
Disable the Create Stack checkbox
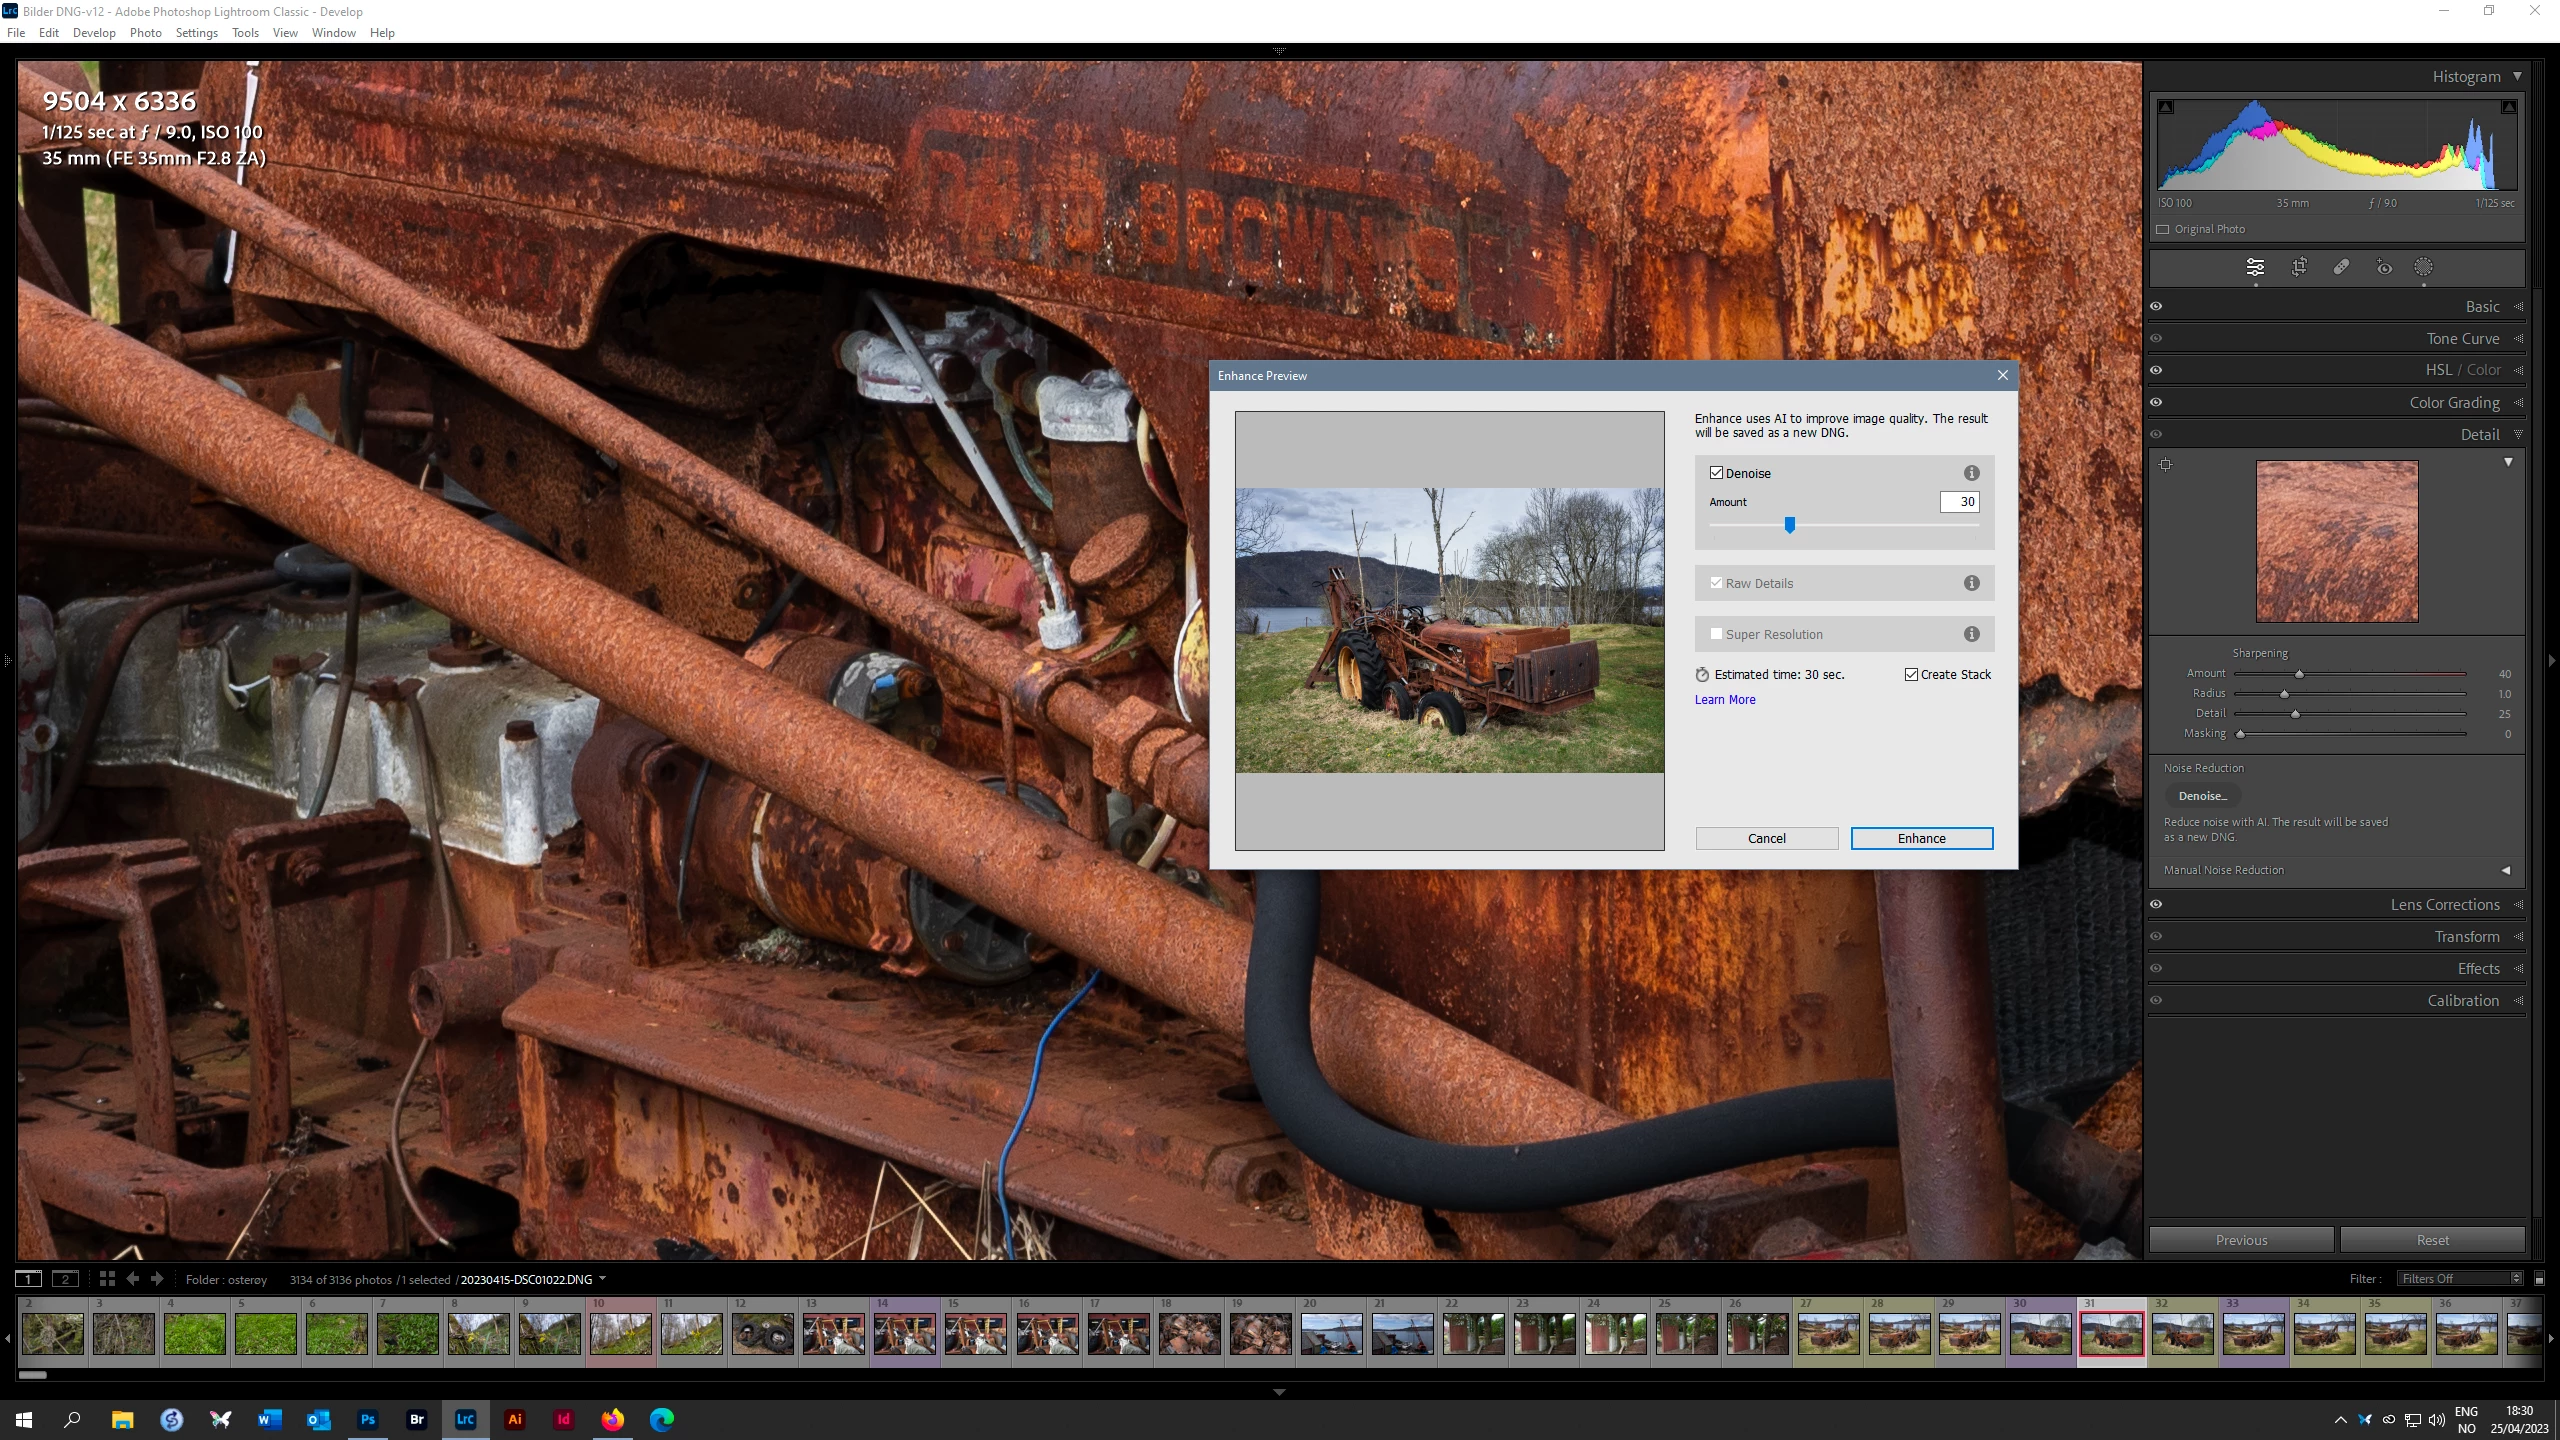click(1912, 675)
